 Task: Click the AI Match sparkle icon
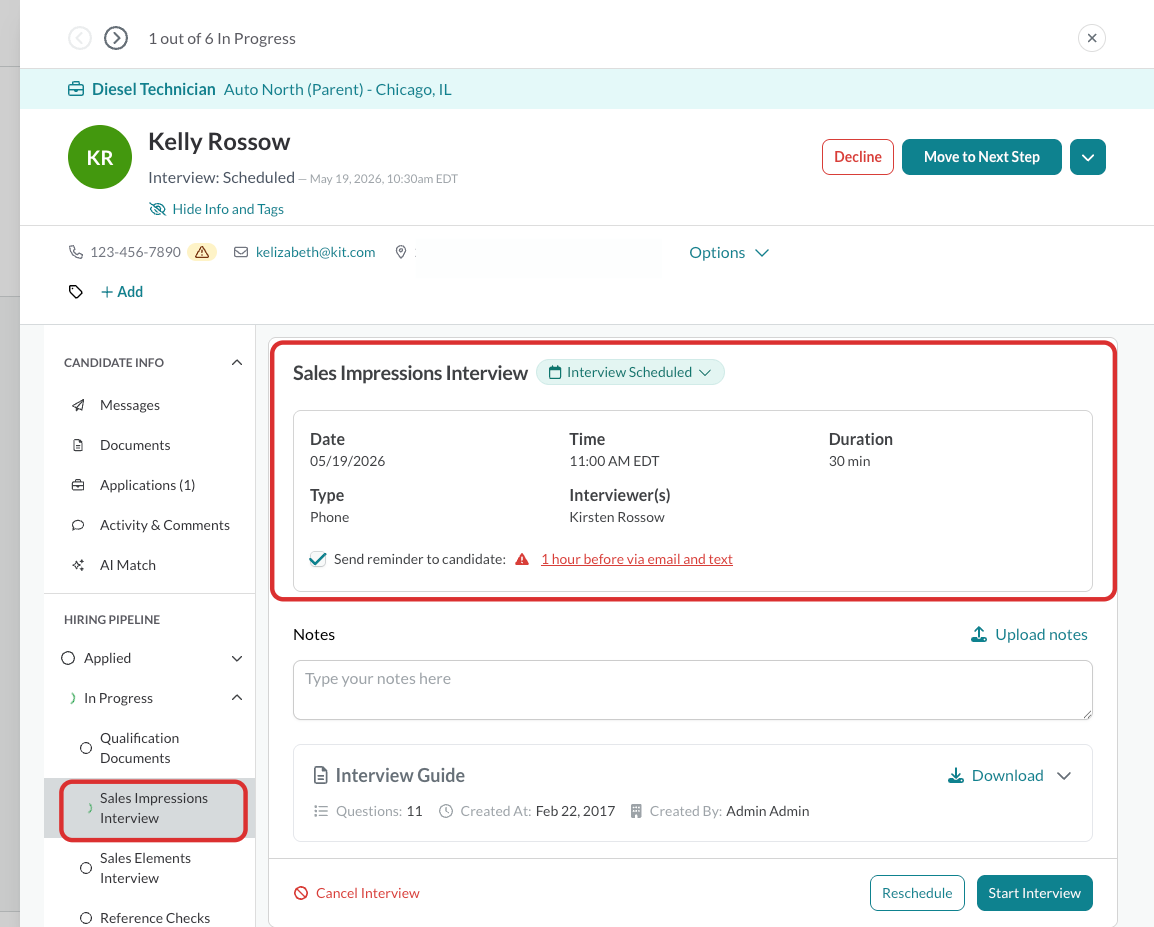coord(78,565)
